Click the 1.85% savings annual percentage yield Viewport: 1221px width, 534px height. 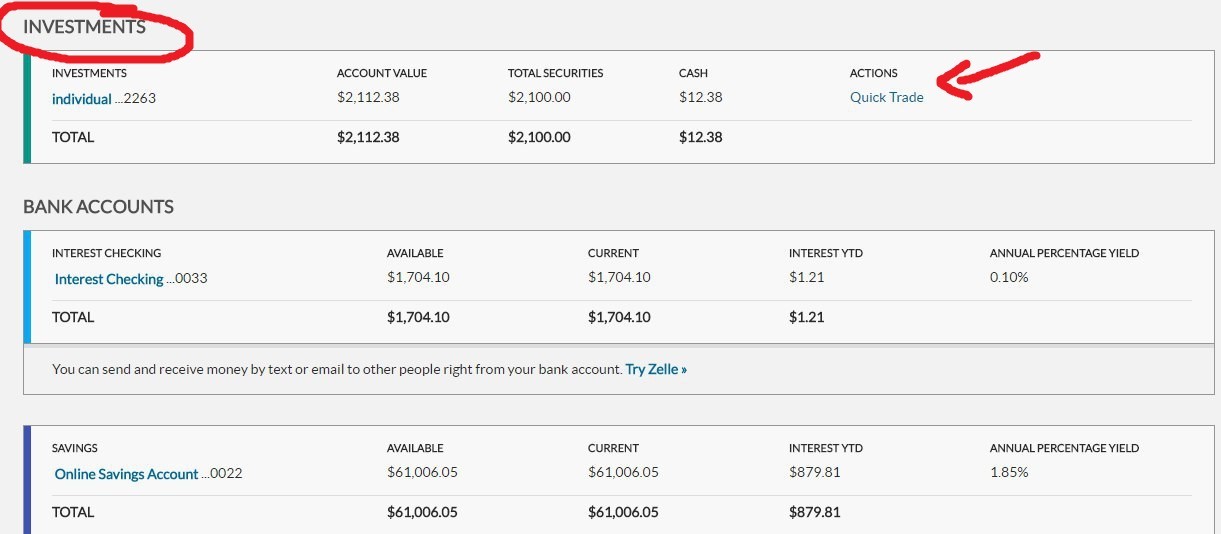coord(1009,472)
